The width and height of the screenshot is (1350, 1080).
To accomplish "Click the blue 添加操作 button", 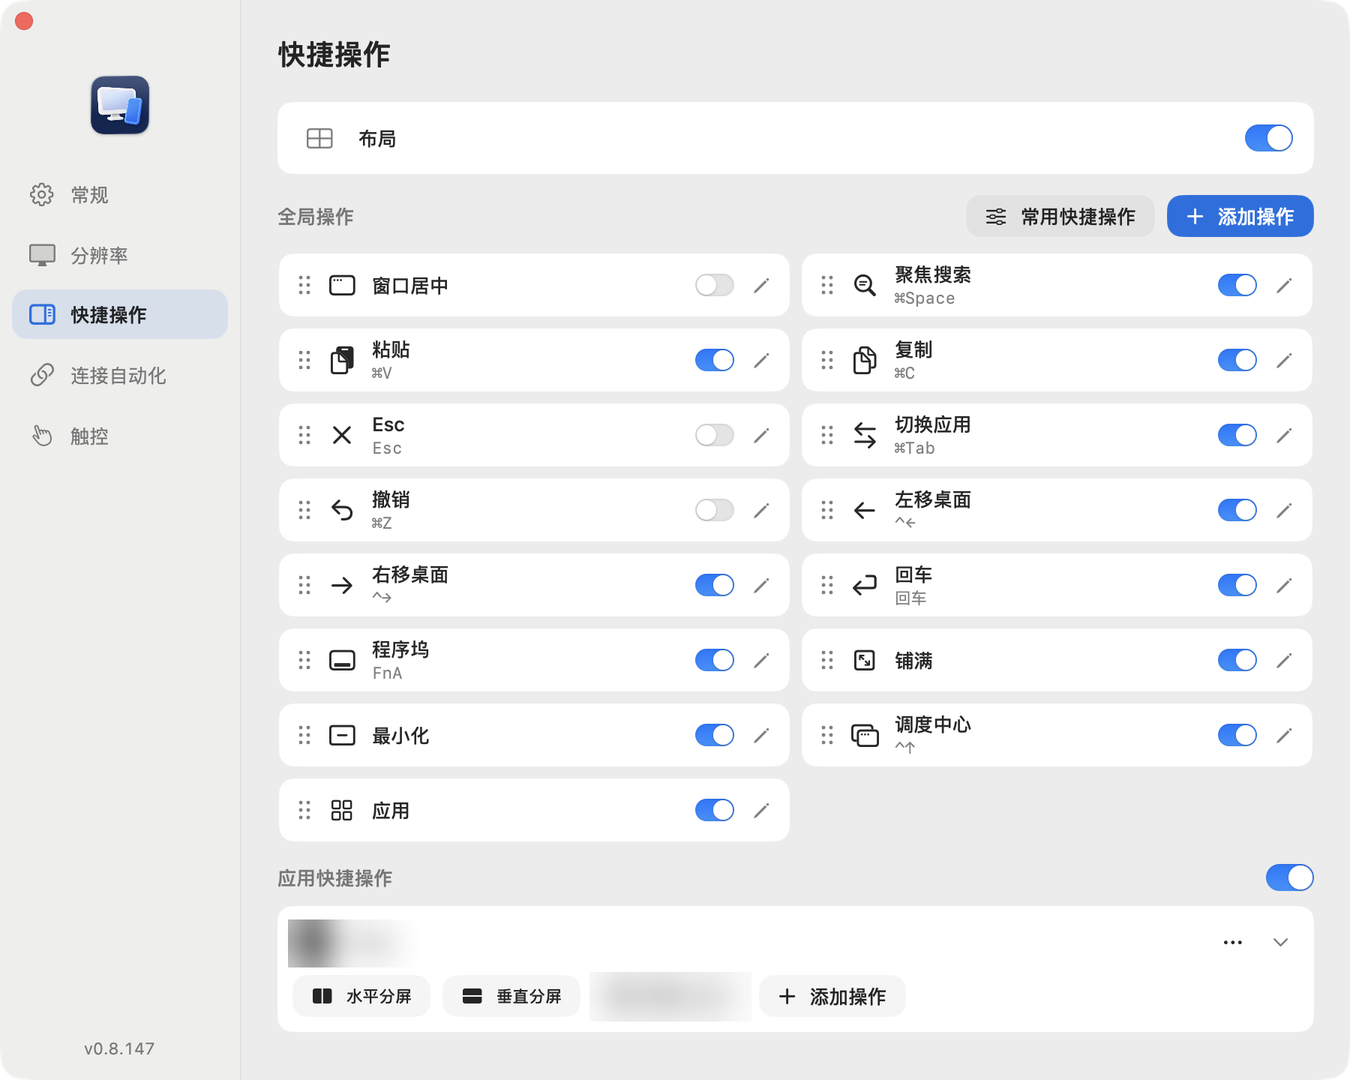I will 1240,216.
